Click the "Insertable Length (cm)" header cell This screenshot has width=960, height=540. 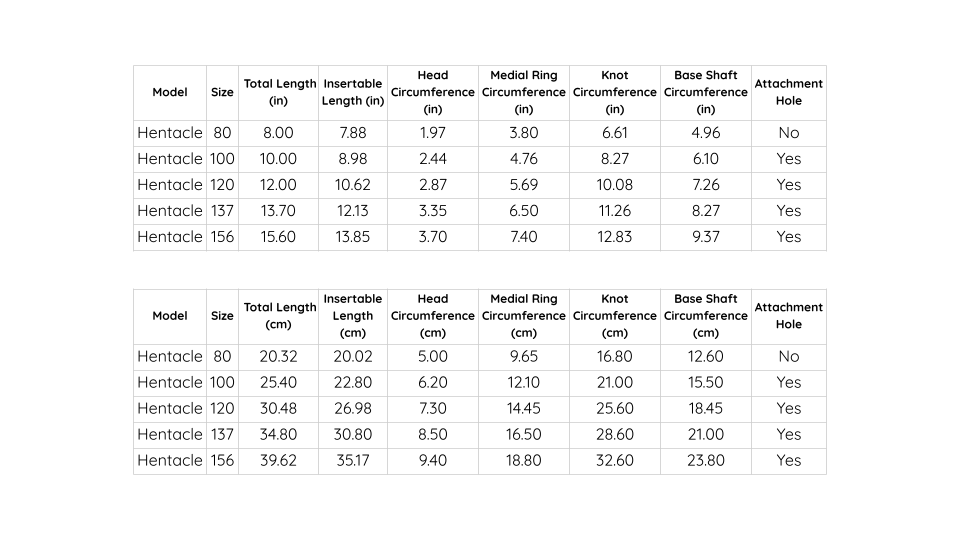[353, 316]
